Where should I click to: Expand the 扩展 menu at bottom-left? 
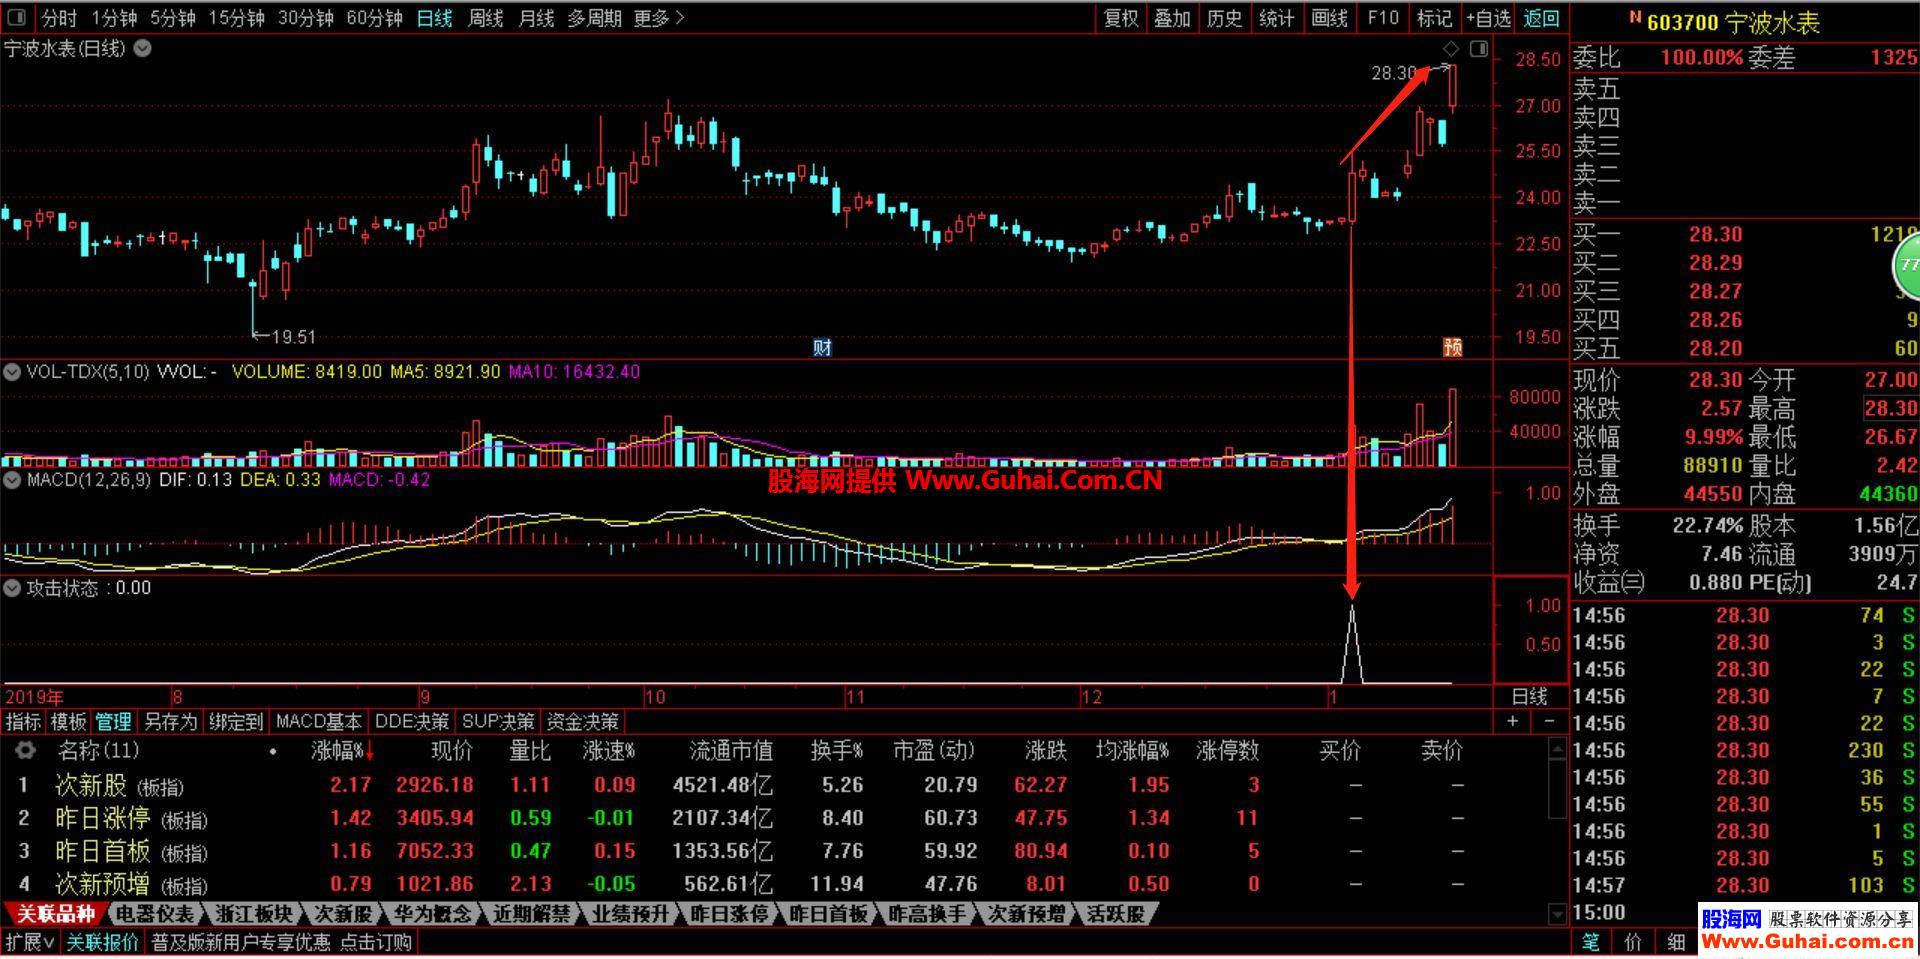pos(30,942)
